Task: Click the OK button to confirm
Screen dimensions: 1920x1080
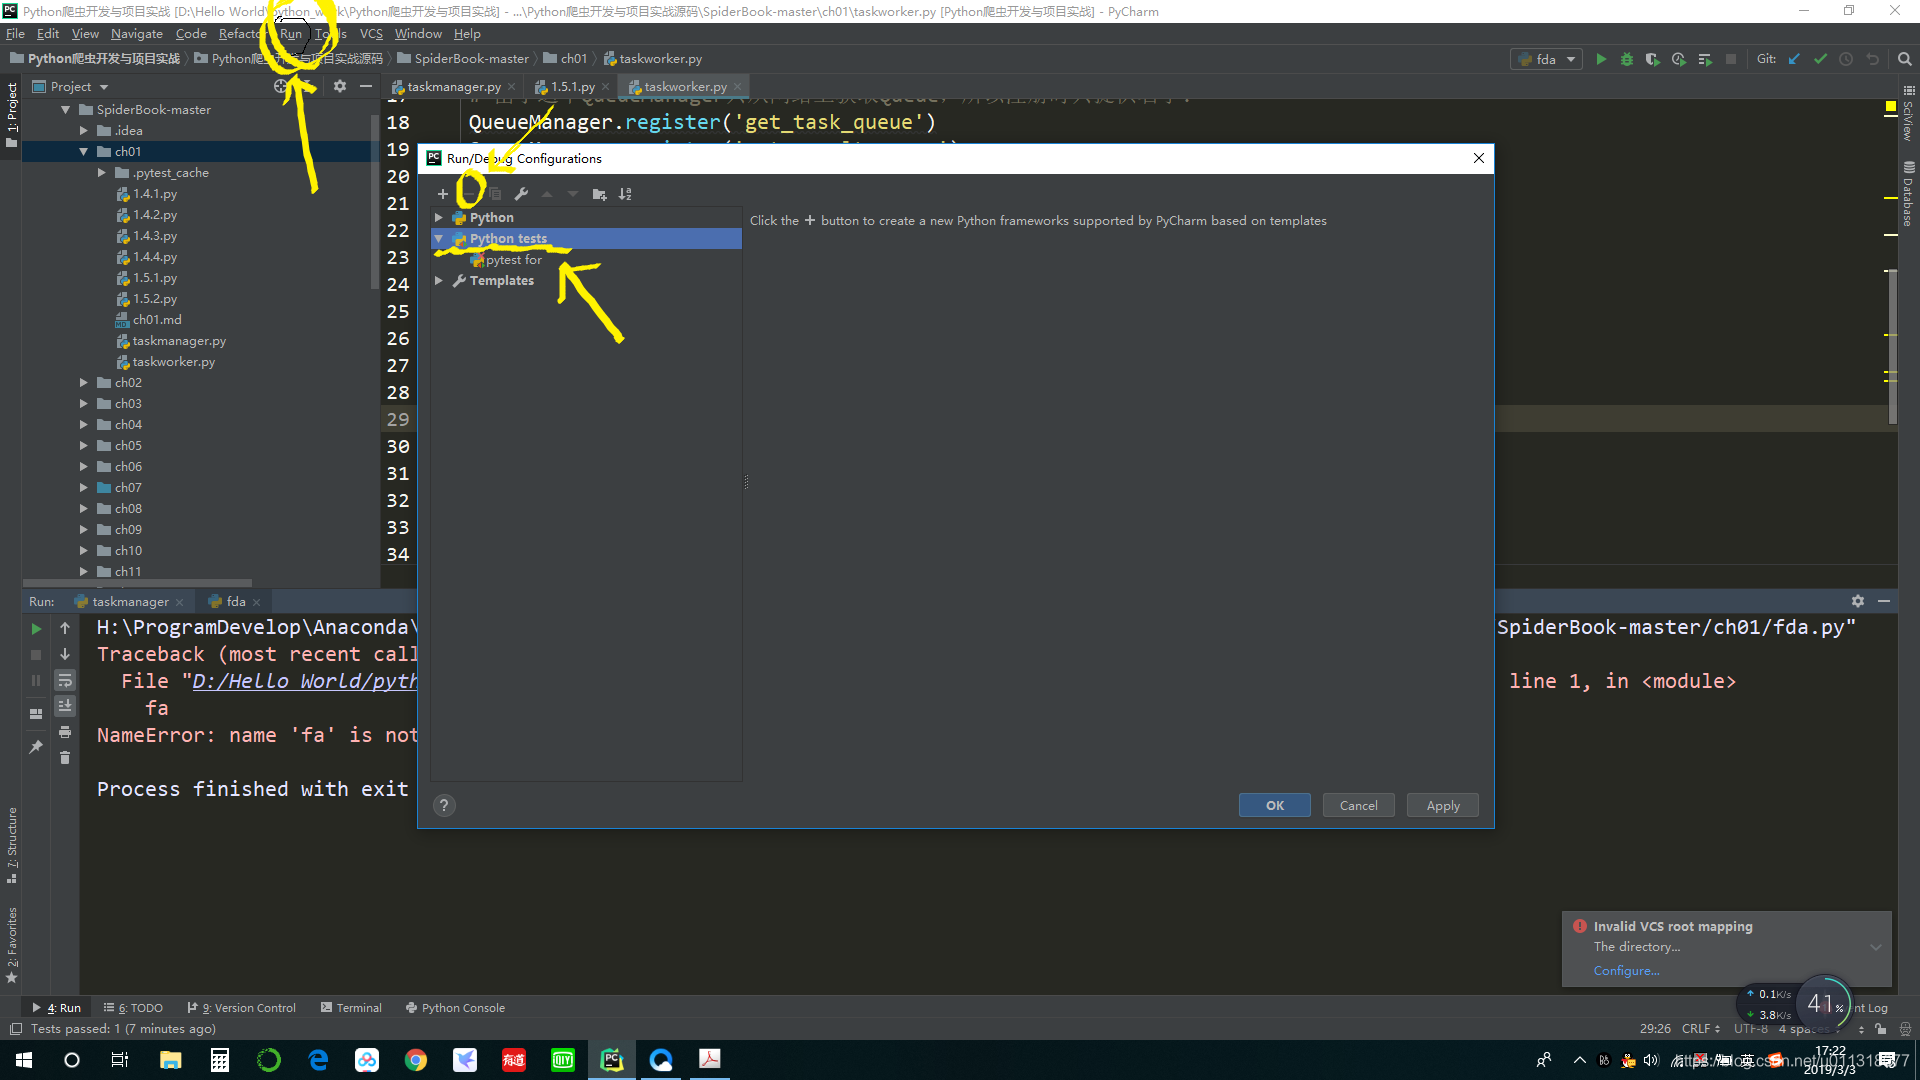Action: click(x=1273, y=804)
